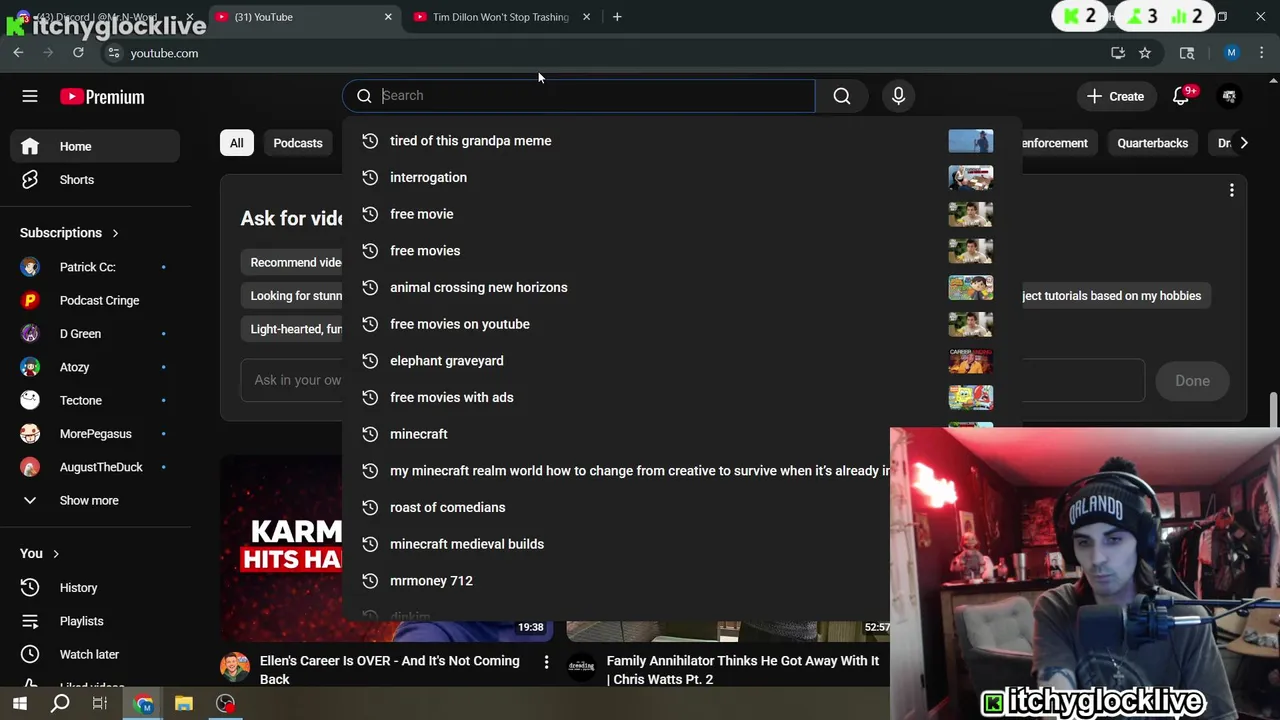1280x720 pixels.
Task: Reload the page
Action: click(78, 53)
